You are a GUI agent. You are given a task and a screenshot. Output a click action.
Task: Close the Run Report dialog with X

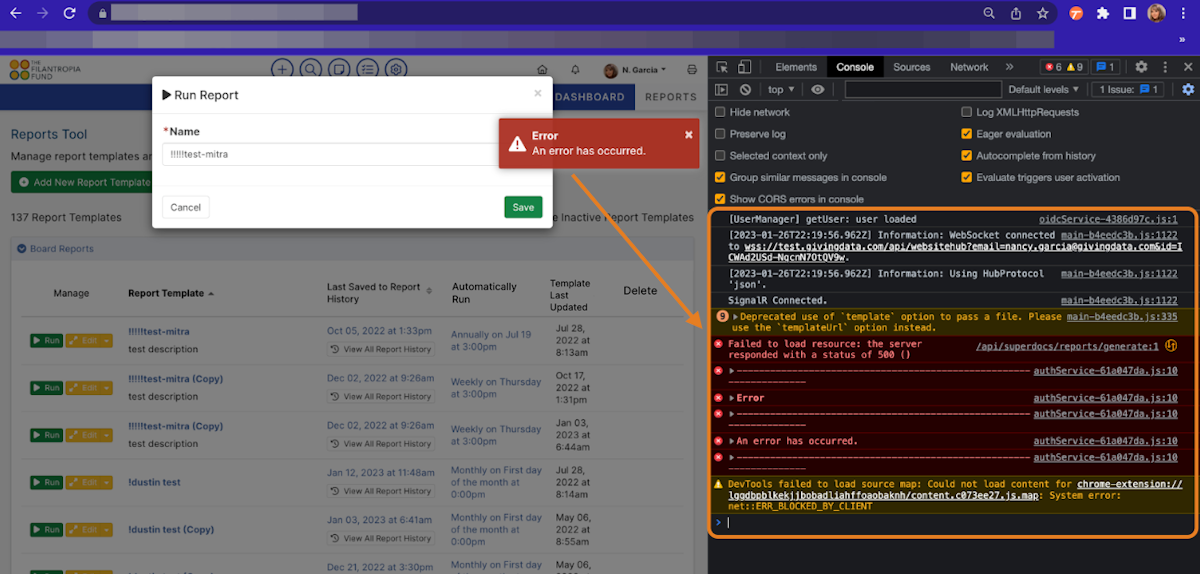(x=537, y=93)
